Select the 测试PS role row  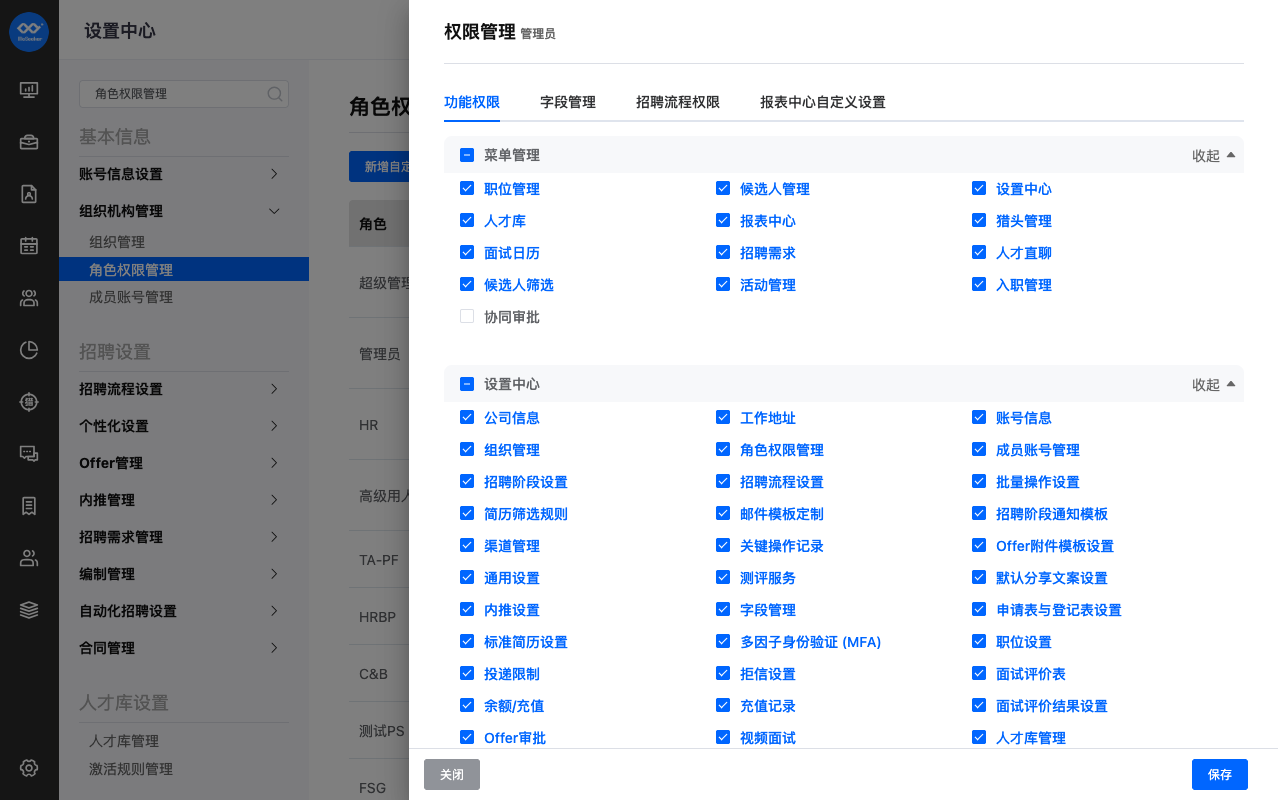coord(379,731)
